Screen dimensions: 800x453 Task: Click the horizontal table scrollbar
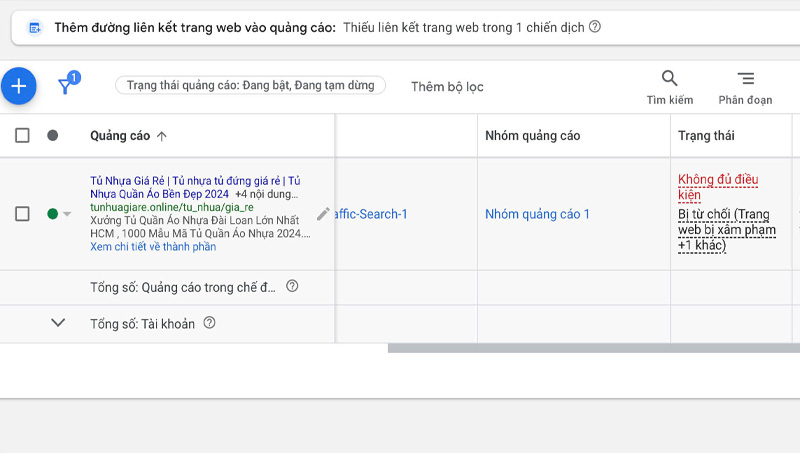tap(593, 349)
